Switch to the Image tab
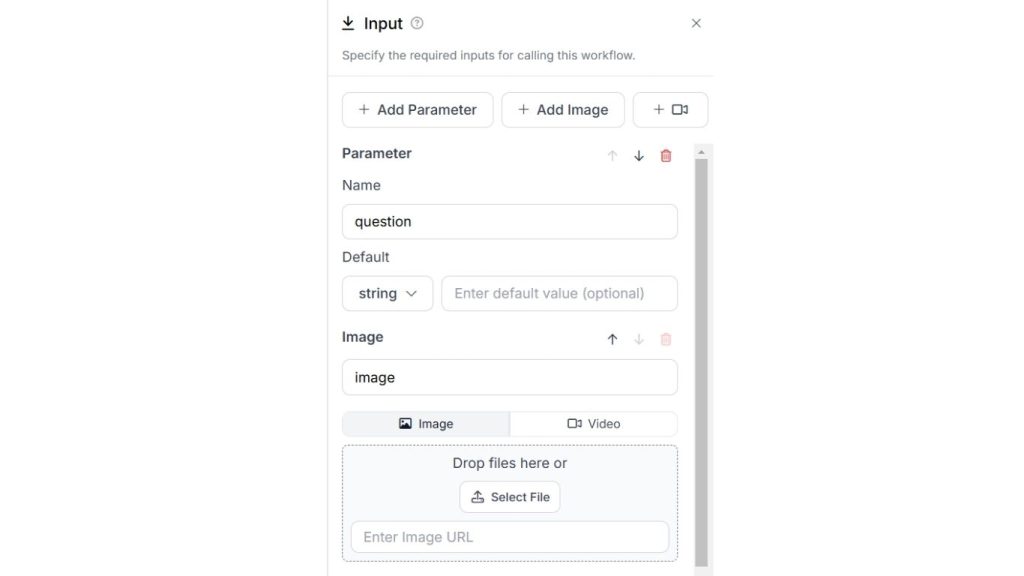The height and width of the screenshot is (576, 1024). tap(426, 424)
